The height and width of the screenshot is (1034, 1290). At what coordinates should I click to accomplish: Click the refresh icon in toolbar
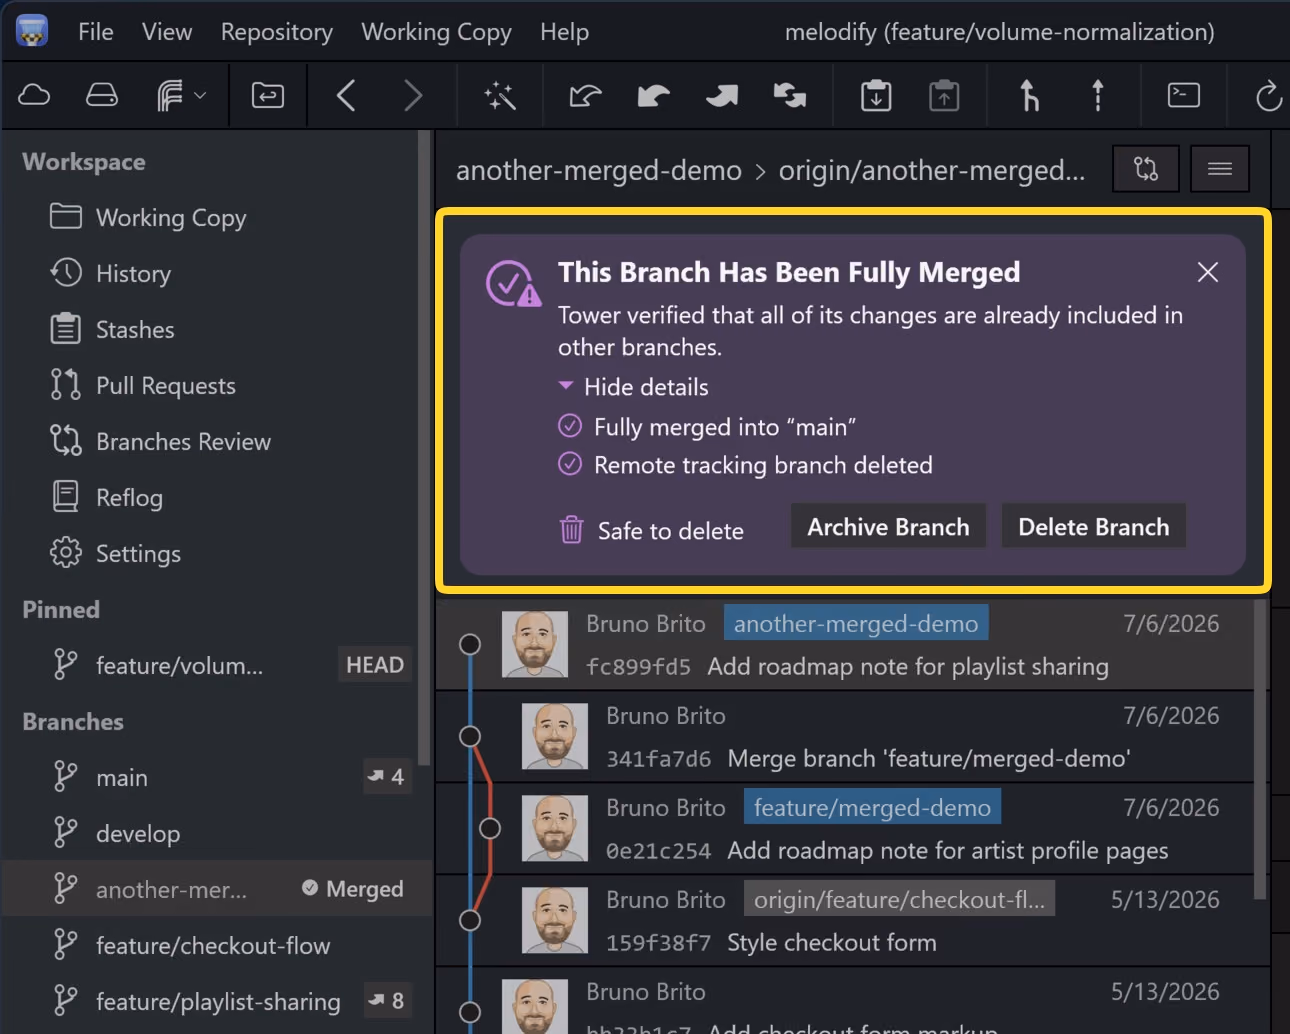point(1269,96)
